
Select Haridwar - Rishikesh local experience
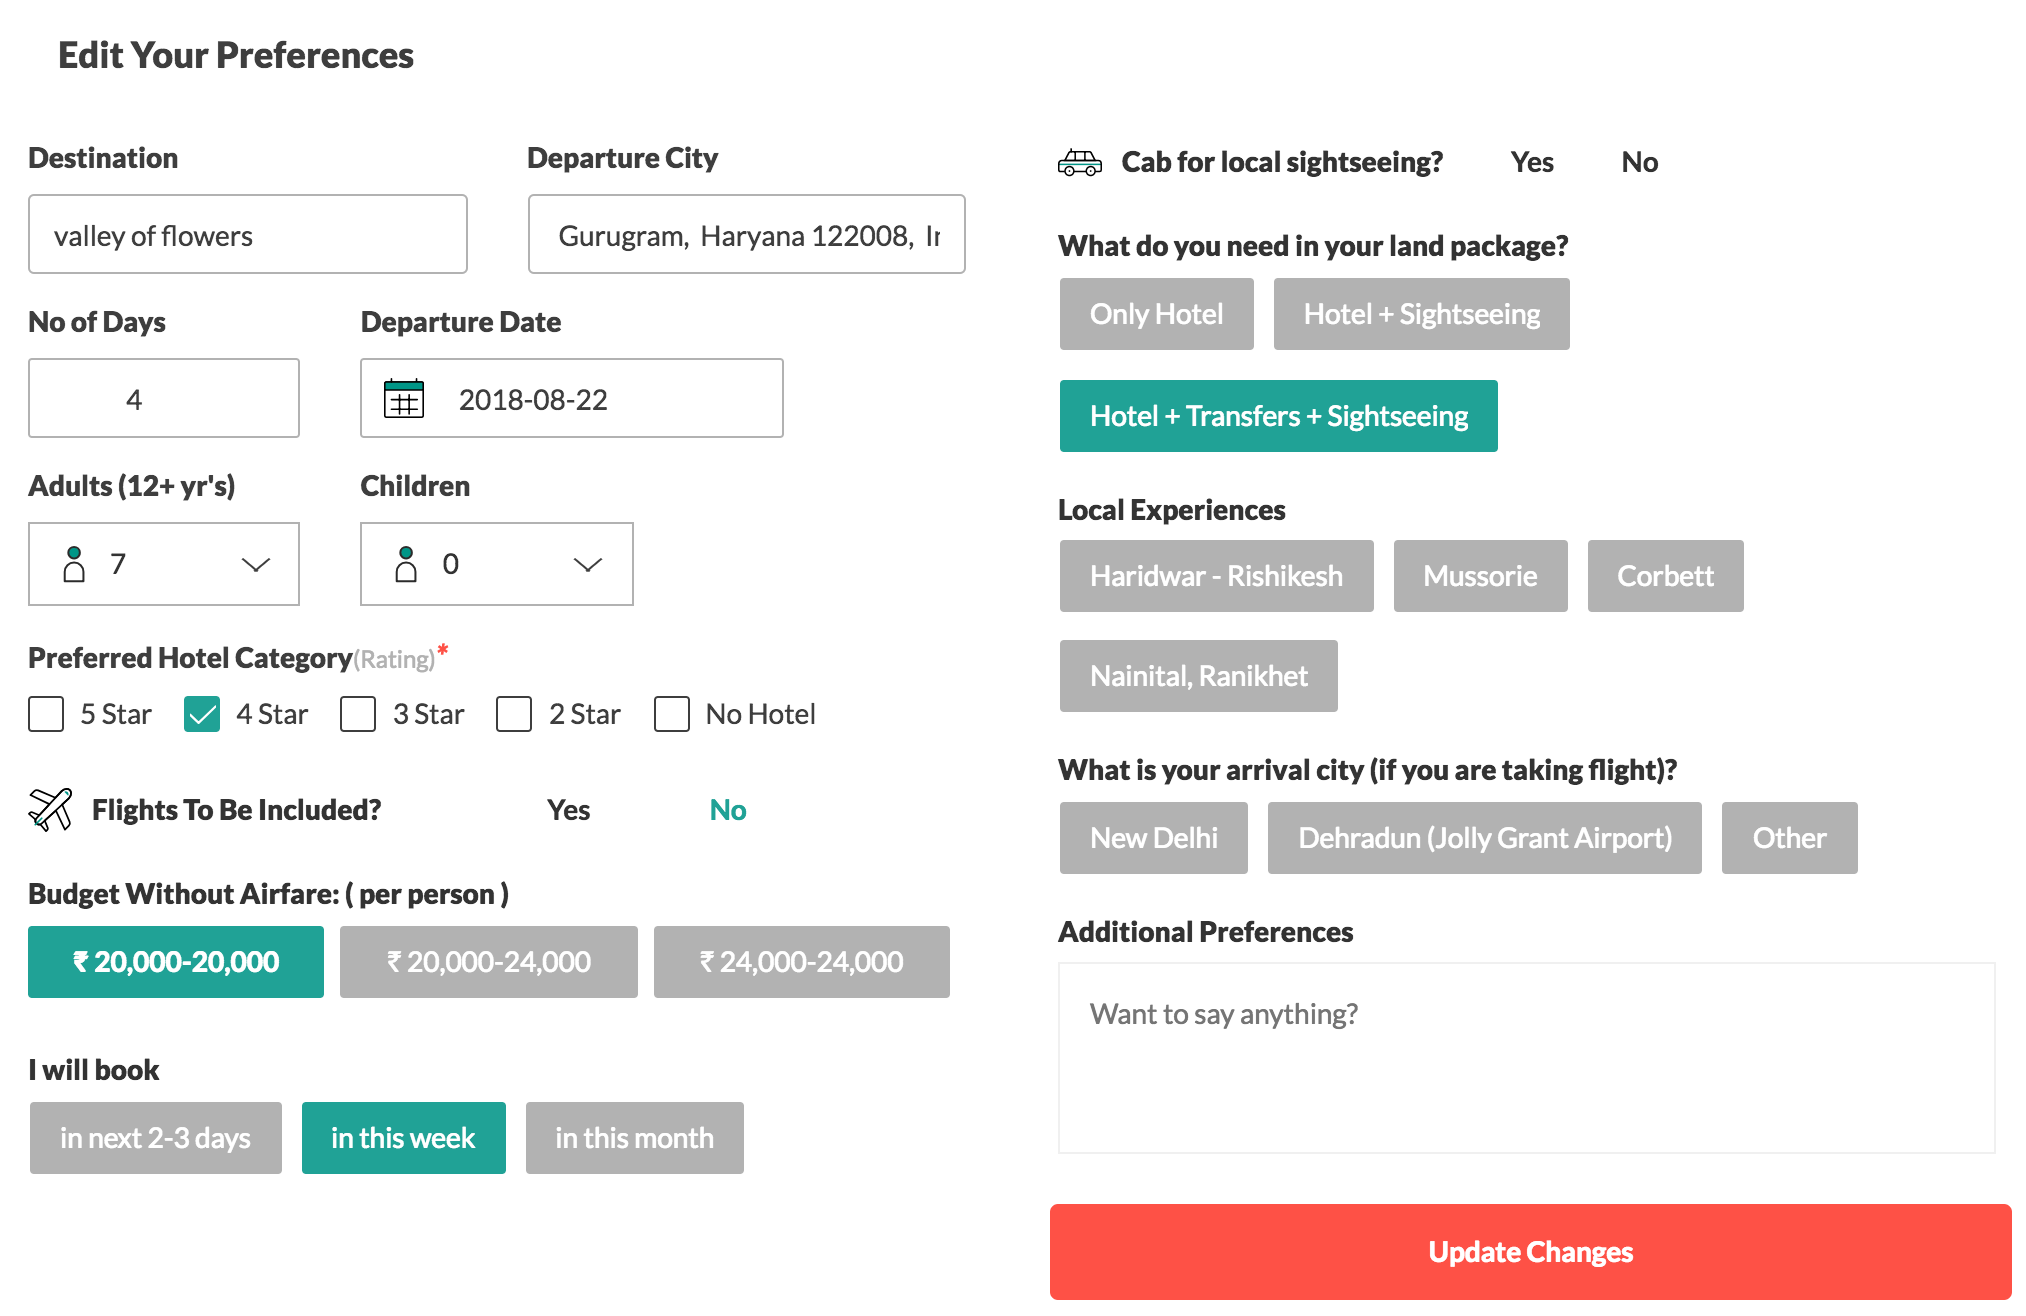(1216, 576)
